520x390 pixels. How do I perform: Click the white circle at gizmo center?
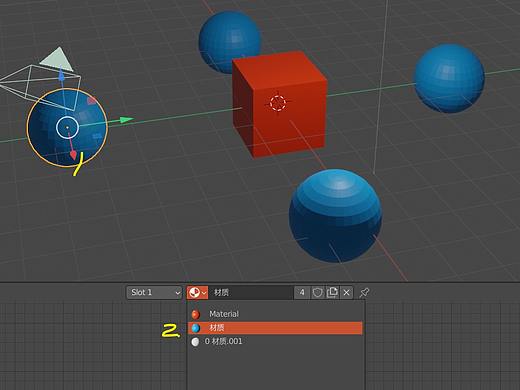coord(67,127)
